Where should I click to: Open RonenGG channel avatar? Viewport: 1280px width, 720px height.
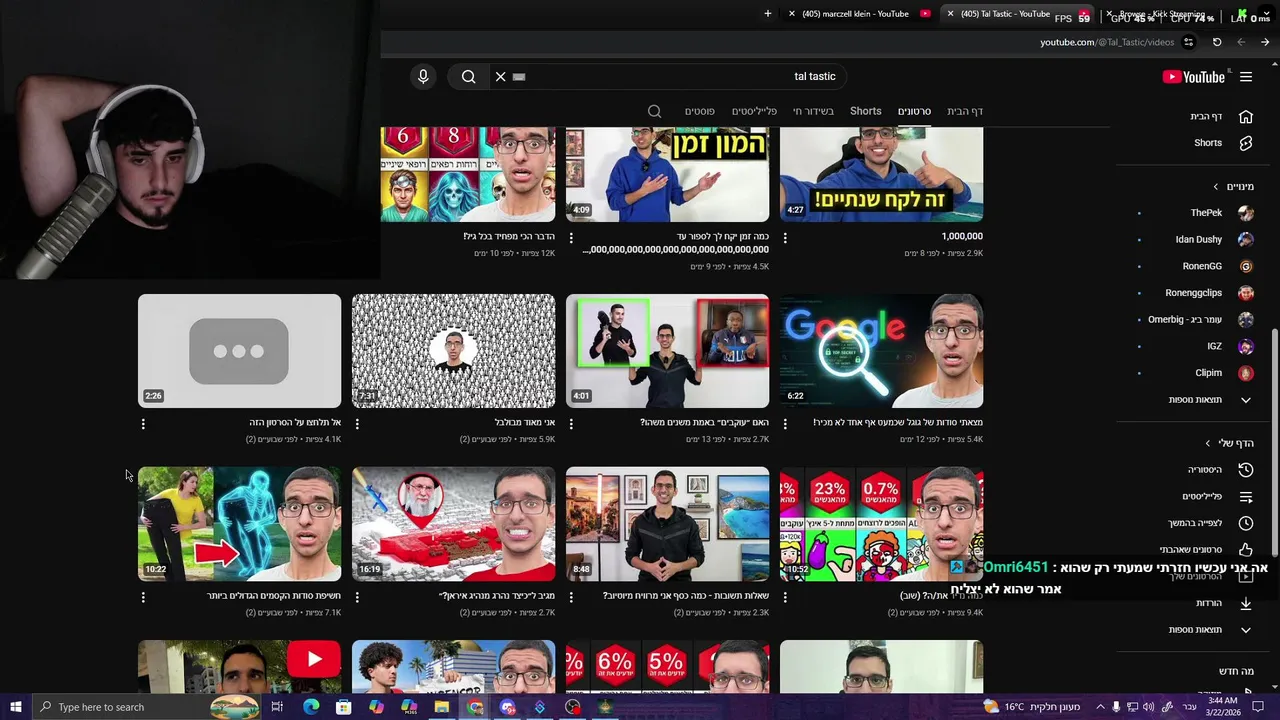(x=1246, y=266)
